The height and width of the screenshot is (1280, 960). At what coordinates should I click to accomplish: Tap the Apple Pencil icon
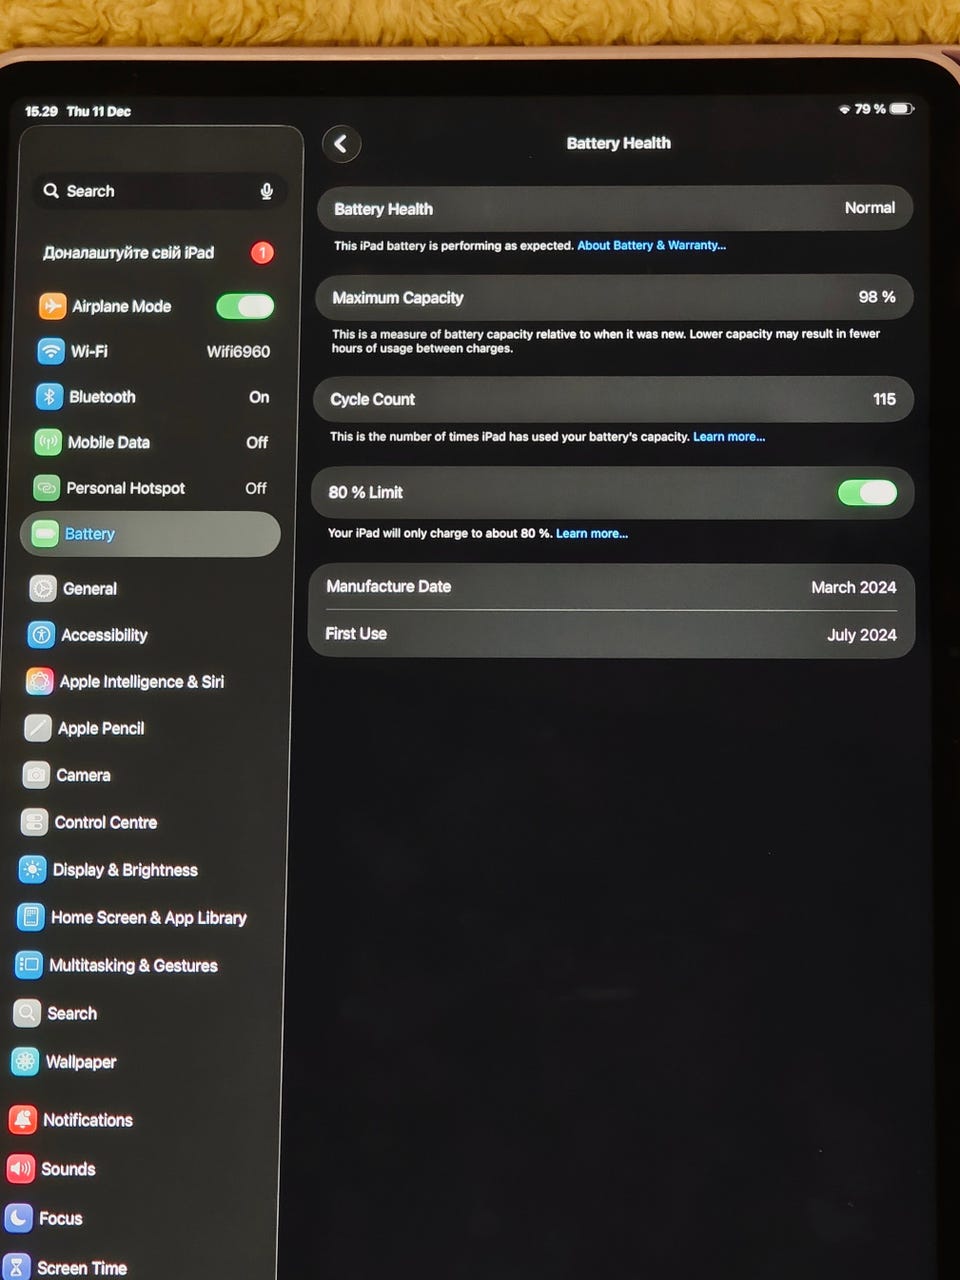pos(38,727)
